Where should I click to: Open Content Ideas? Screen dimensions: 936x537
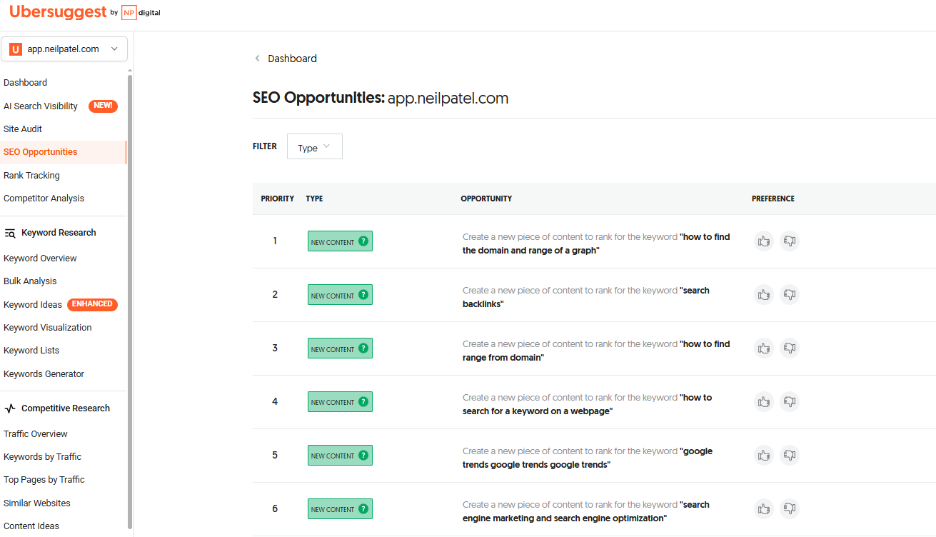coord(31,526)
